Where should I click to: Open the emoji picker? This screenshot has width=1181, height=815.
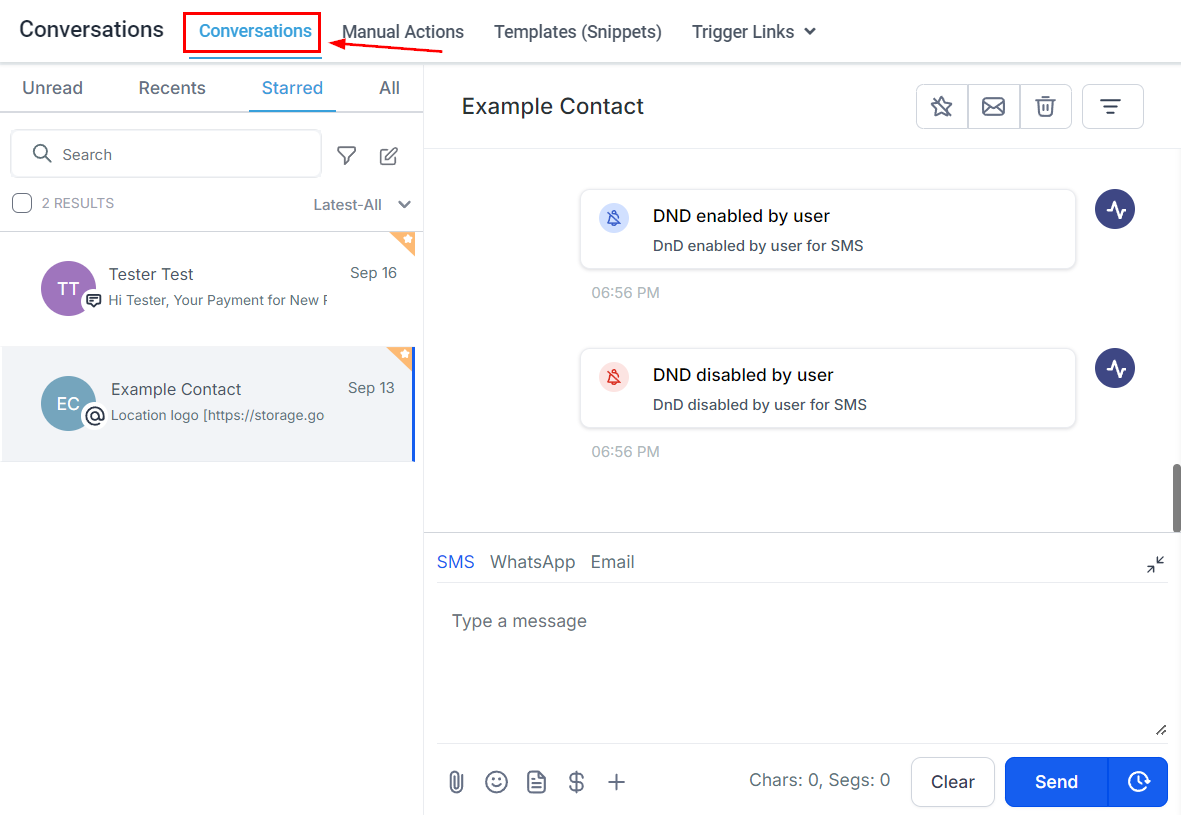(496, 782)
